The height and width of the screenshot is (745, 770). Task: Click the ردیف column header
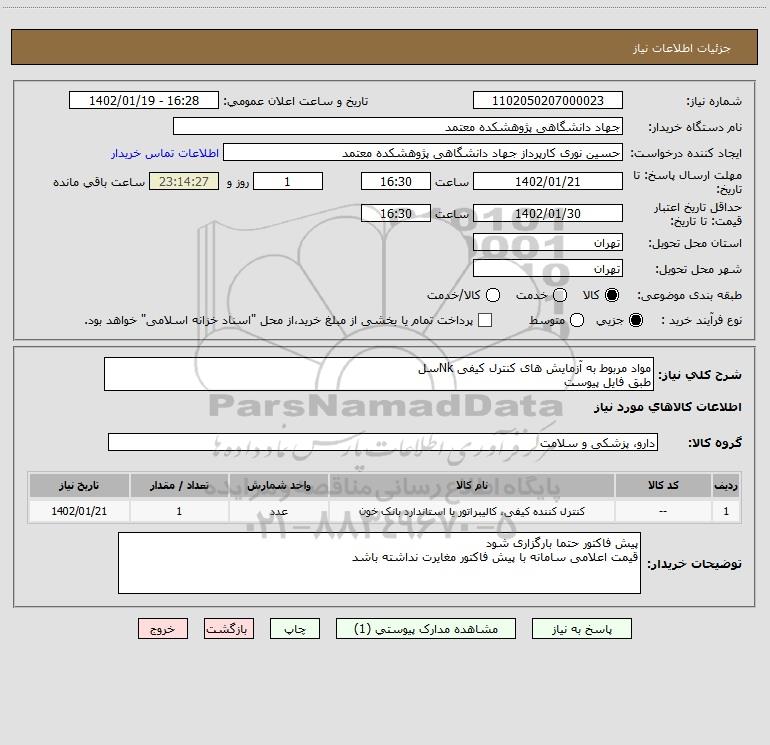726,485
